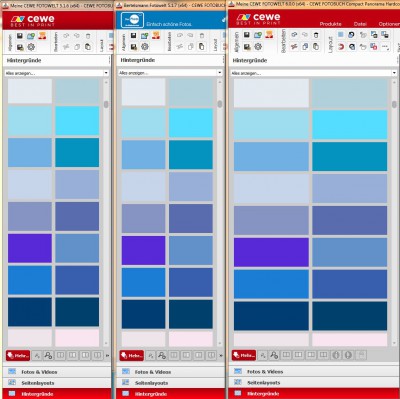Click the redo arrow in middle window toolbar
Image resolution: width=400 pixels, height=399 pixels.
tap(190, 35)
